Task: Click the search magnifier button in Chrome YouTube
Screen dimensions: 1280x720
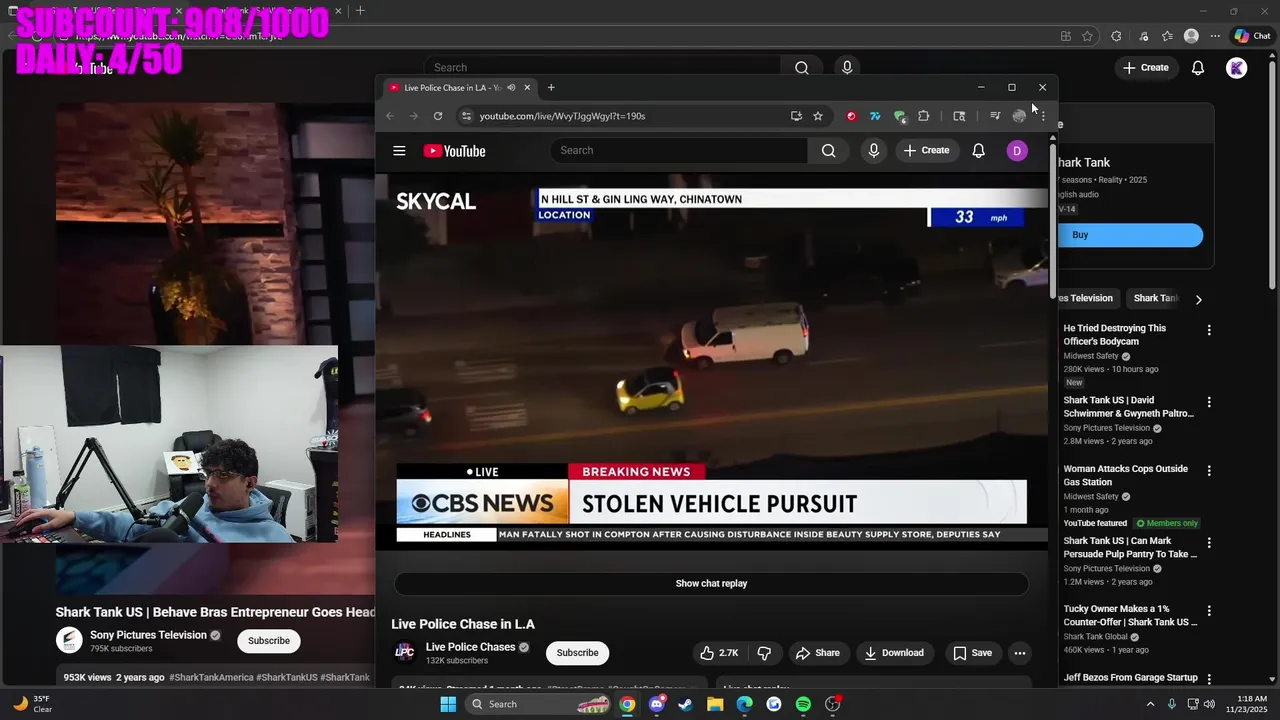Action: coord(828,151)
